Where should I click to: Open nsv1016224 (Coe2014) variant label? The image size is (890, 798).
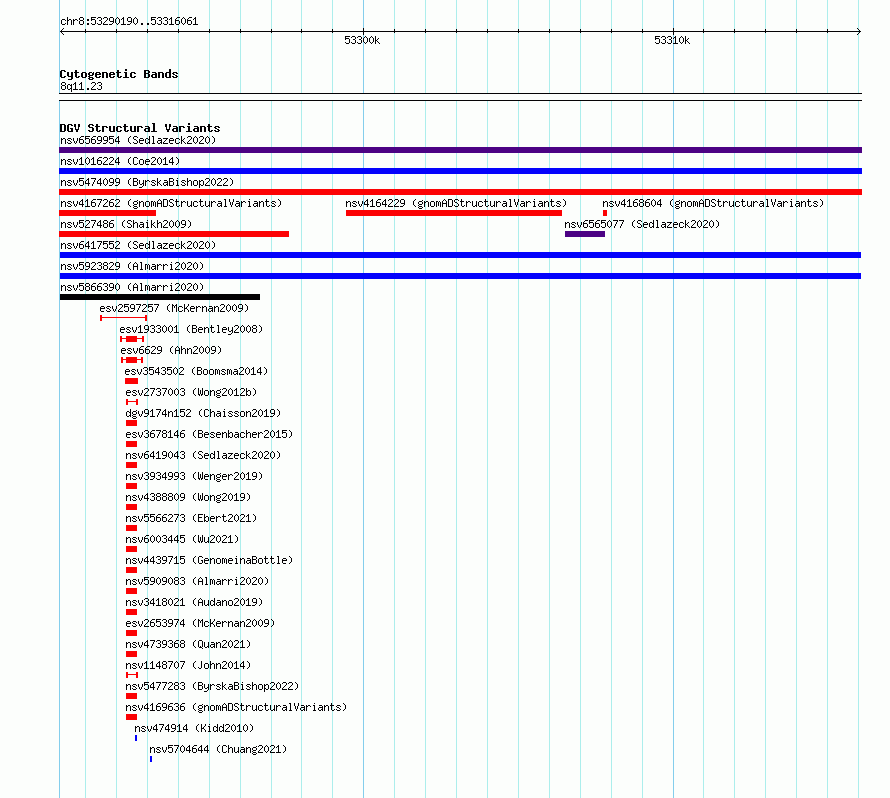[120, 161]
